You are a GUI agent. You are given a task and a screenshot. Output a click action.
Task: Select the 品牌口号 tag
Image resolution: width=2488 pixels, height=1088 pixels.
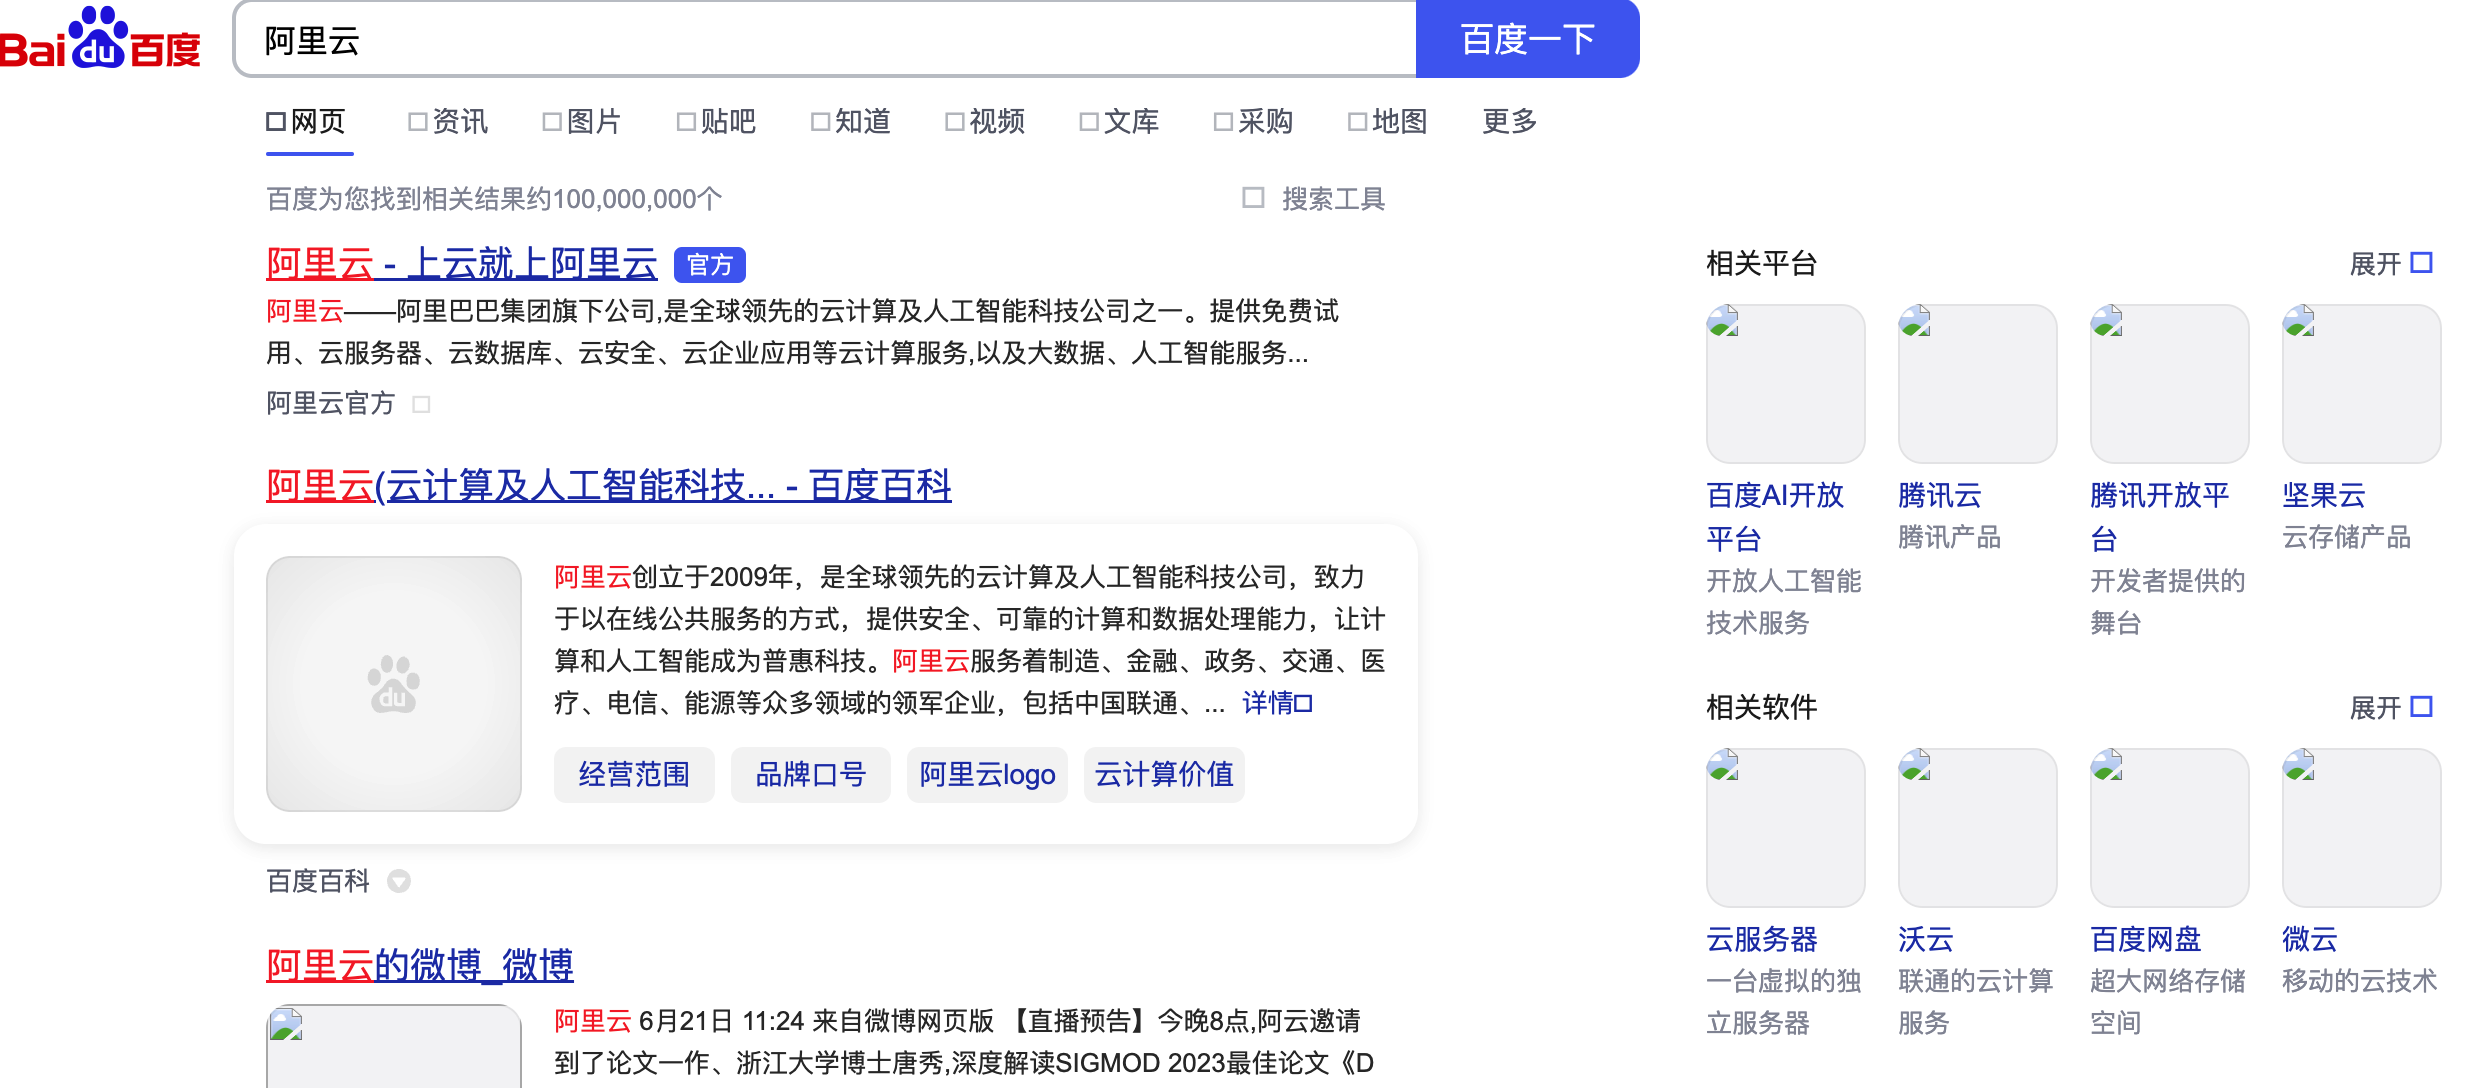pyautogui.click(x=811, y=775)
